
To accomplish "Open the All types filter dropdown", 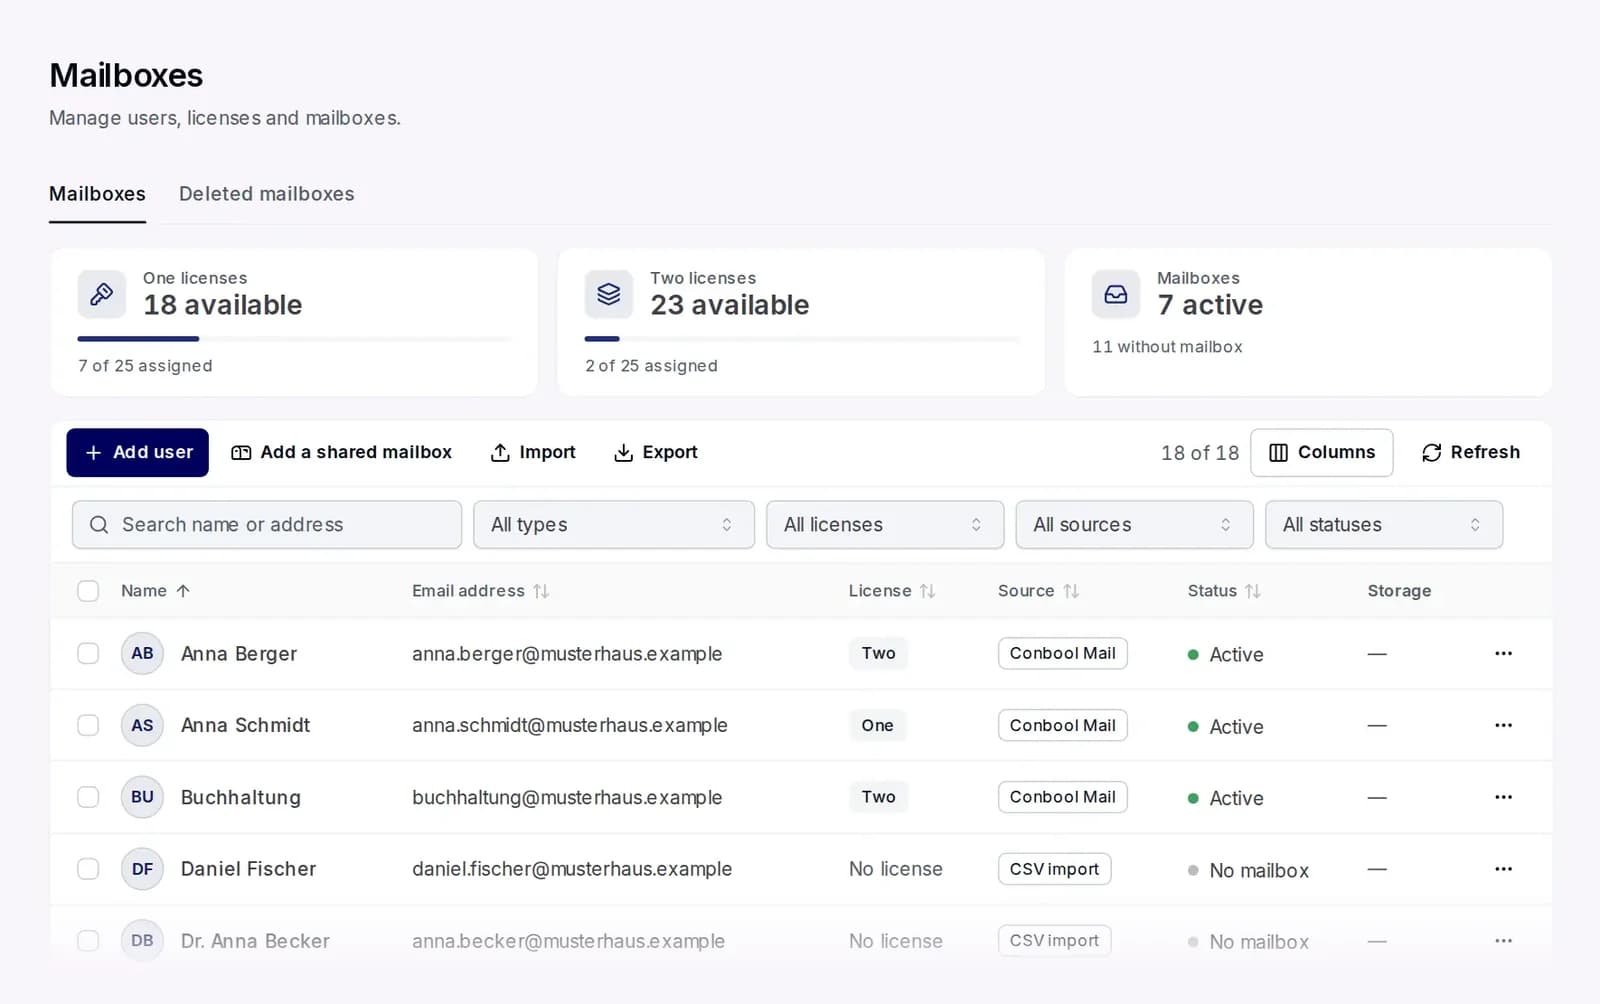I will [x=614, y=525].
